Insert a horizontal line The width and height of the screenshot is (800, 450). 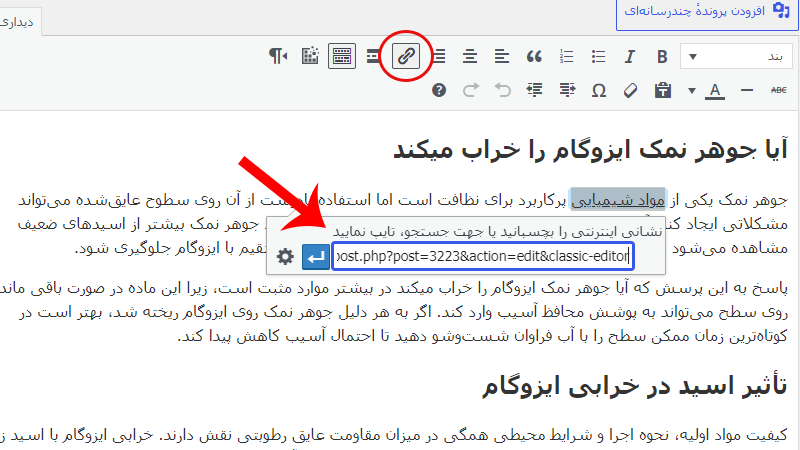747,90
